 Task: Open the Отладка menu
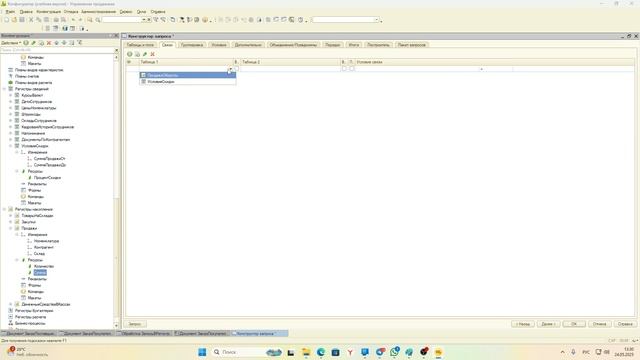coord(71,12)
